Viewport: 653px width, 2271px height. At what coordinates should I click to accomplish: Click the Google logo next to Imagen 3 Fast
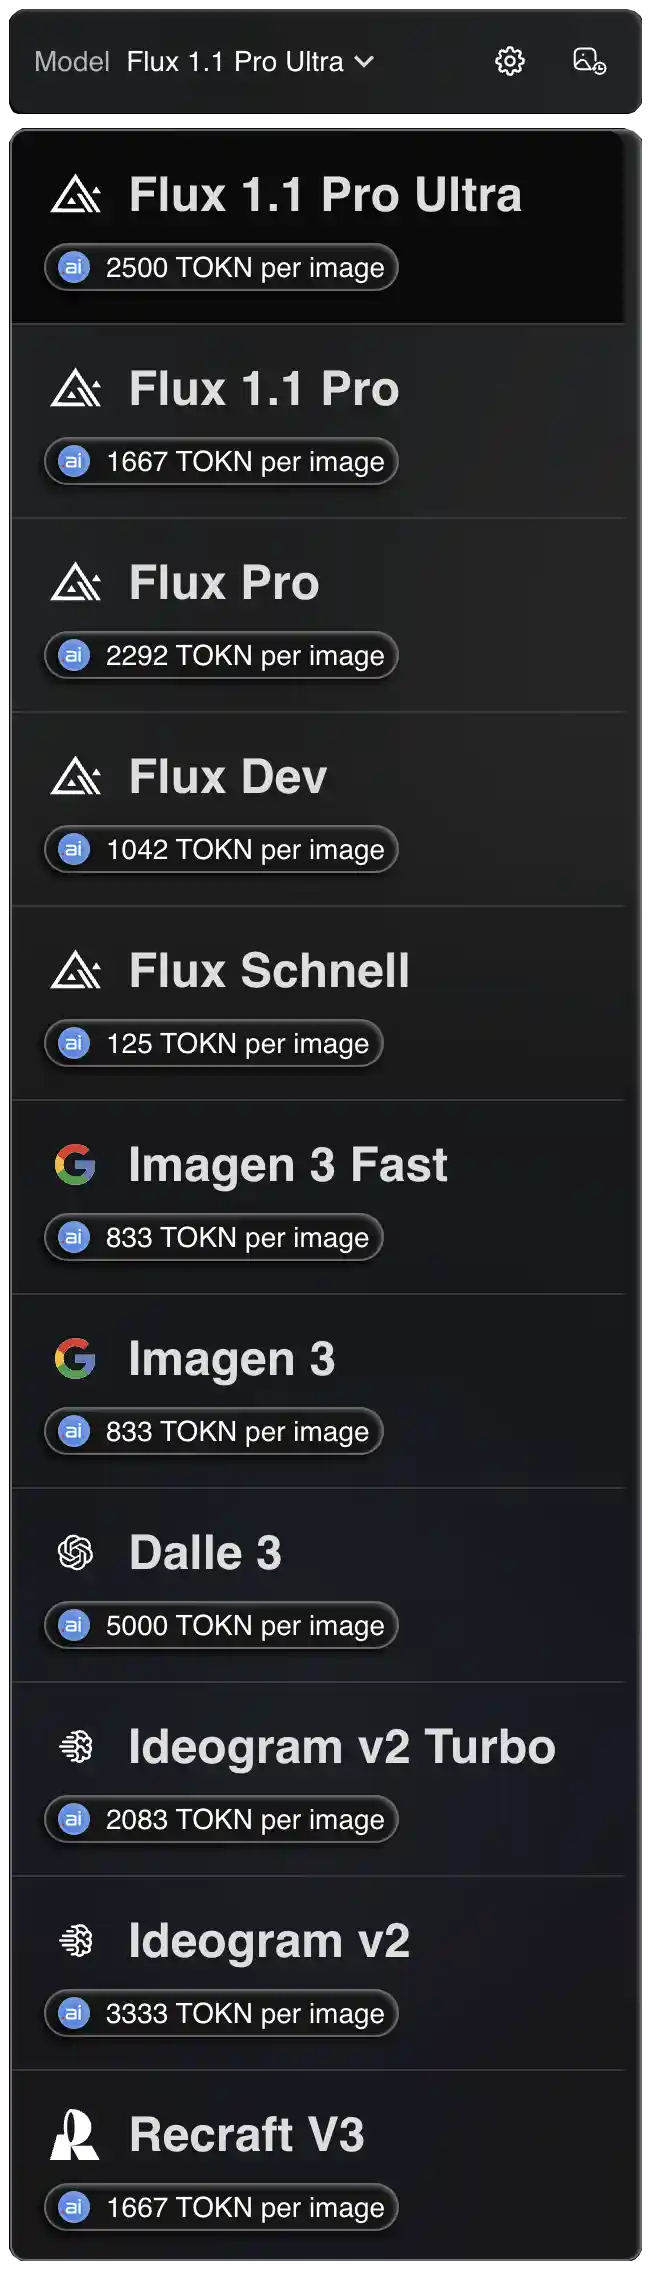73,1164
